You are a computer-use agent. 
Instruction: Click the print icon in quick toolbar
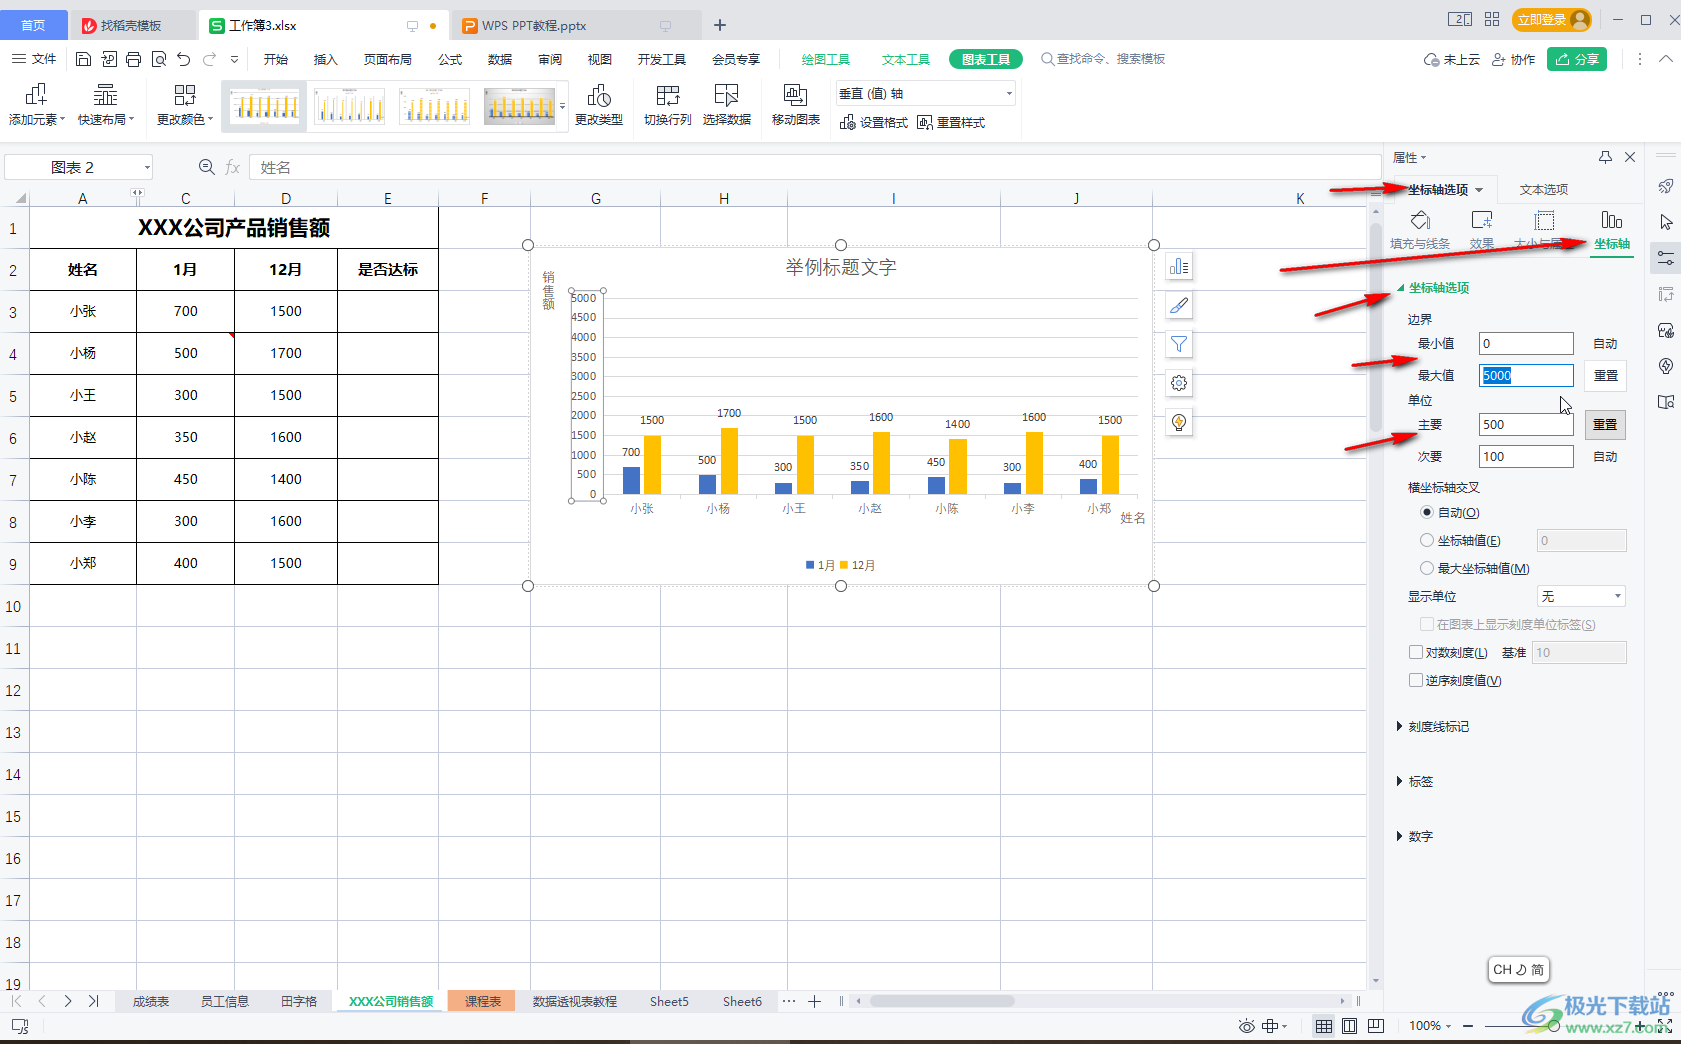coord(134,59)
